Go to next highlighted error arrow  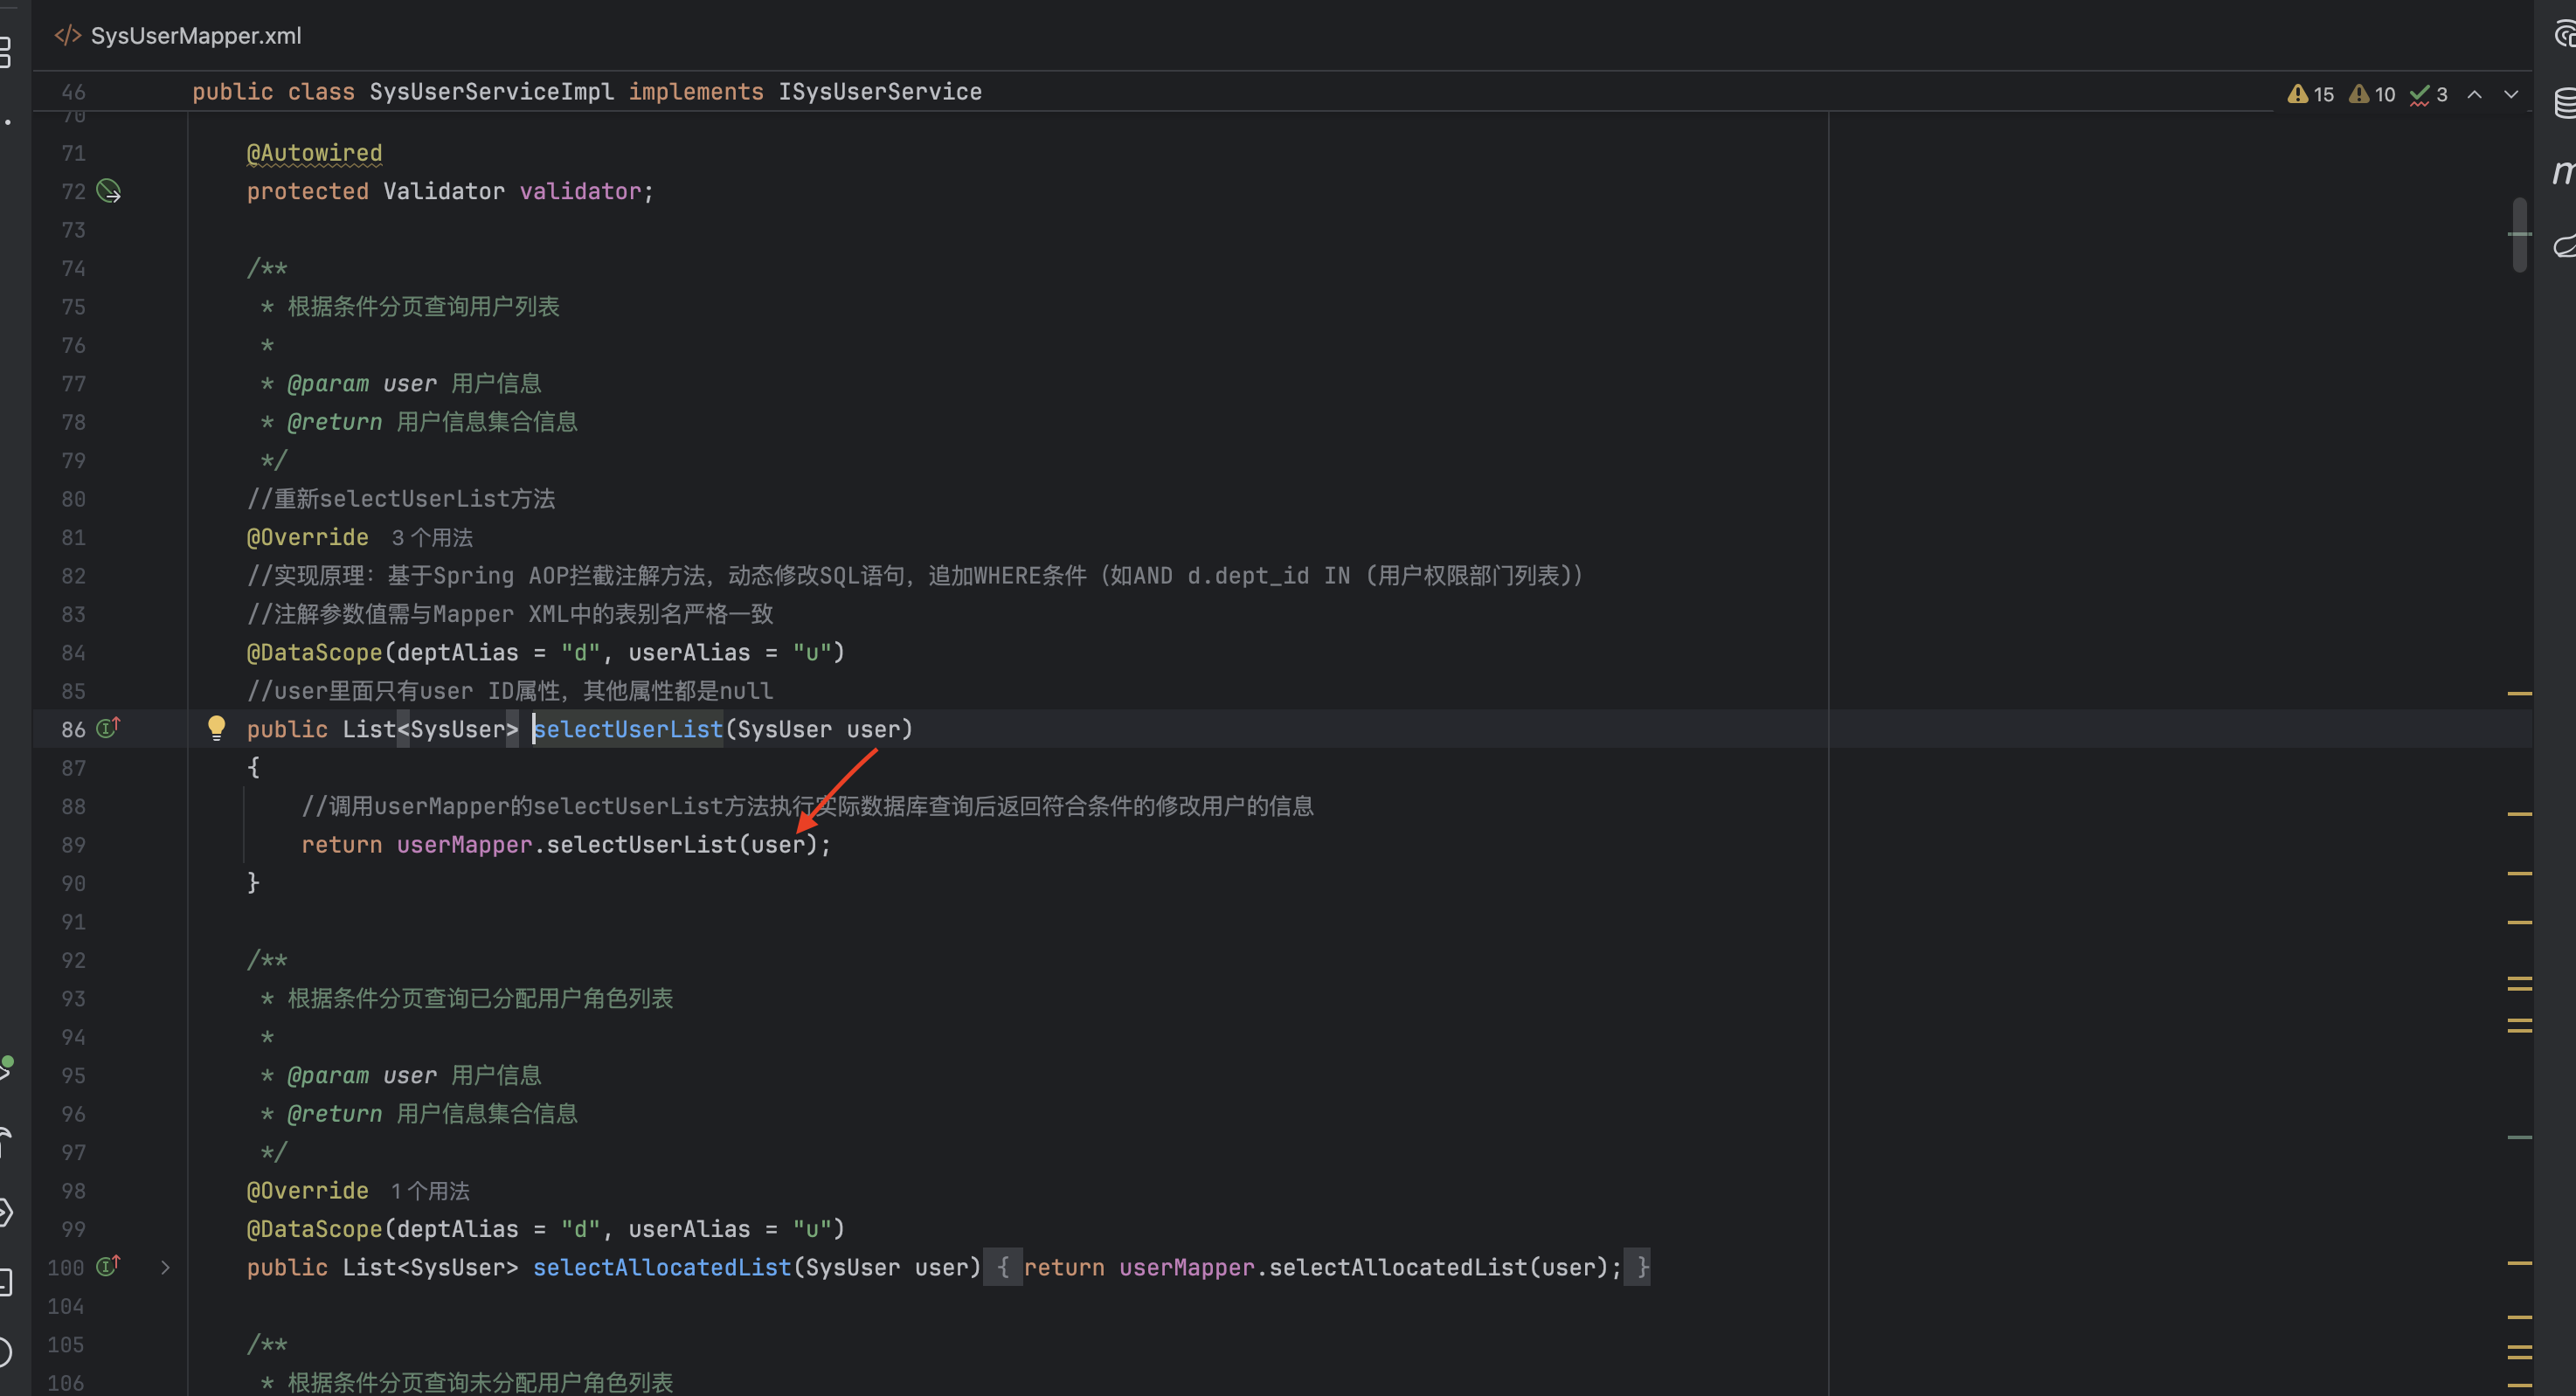tap(2511, 94)
